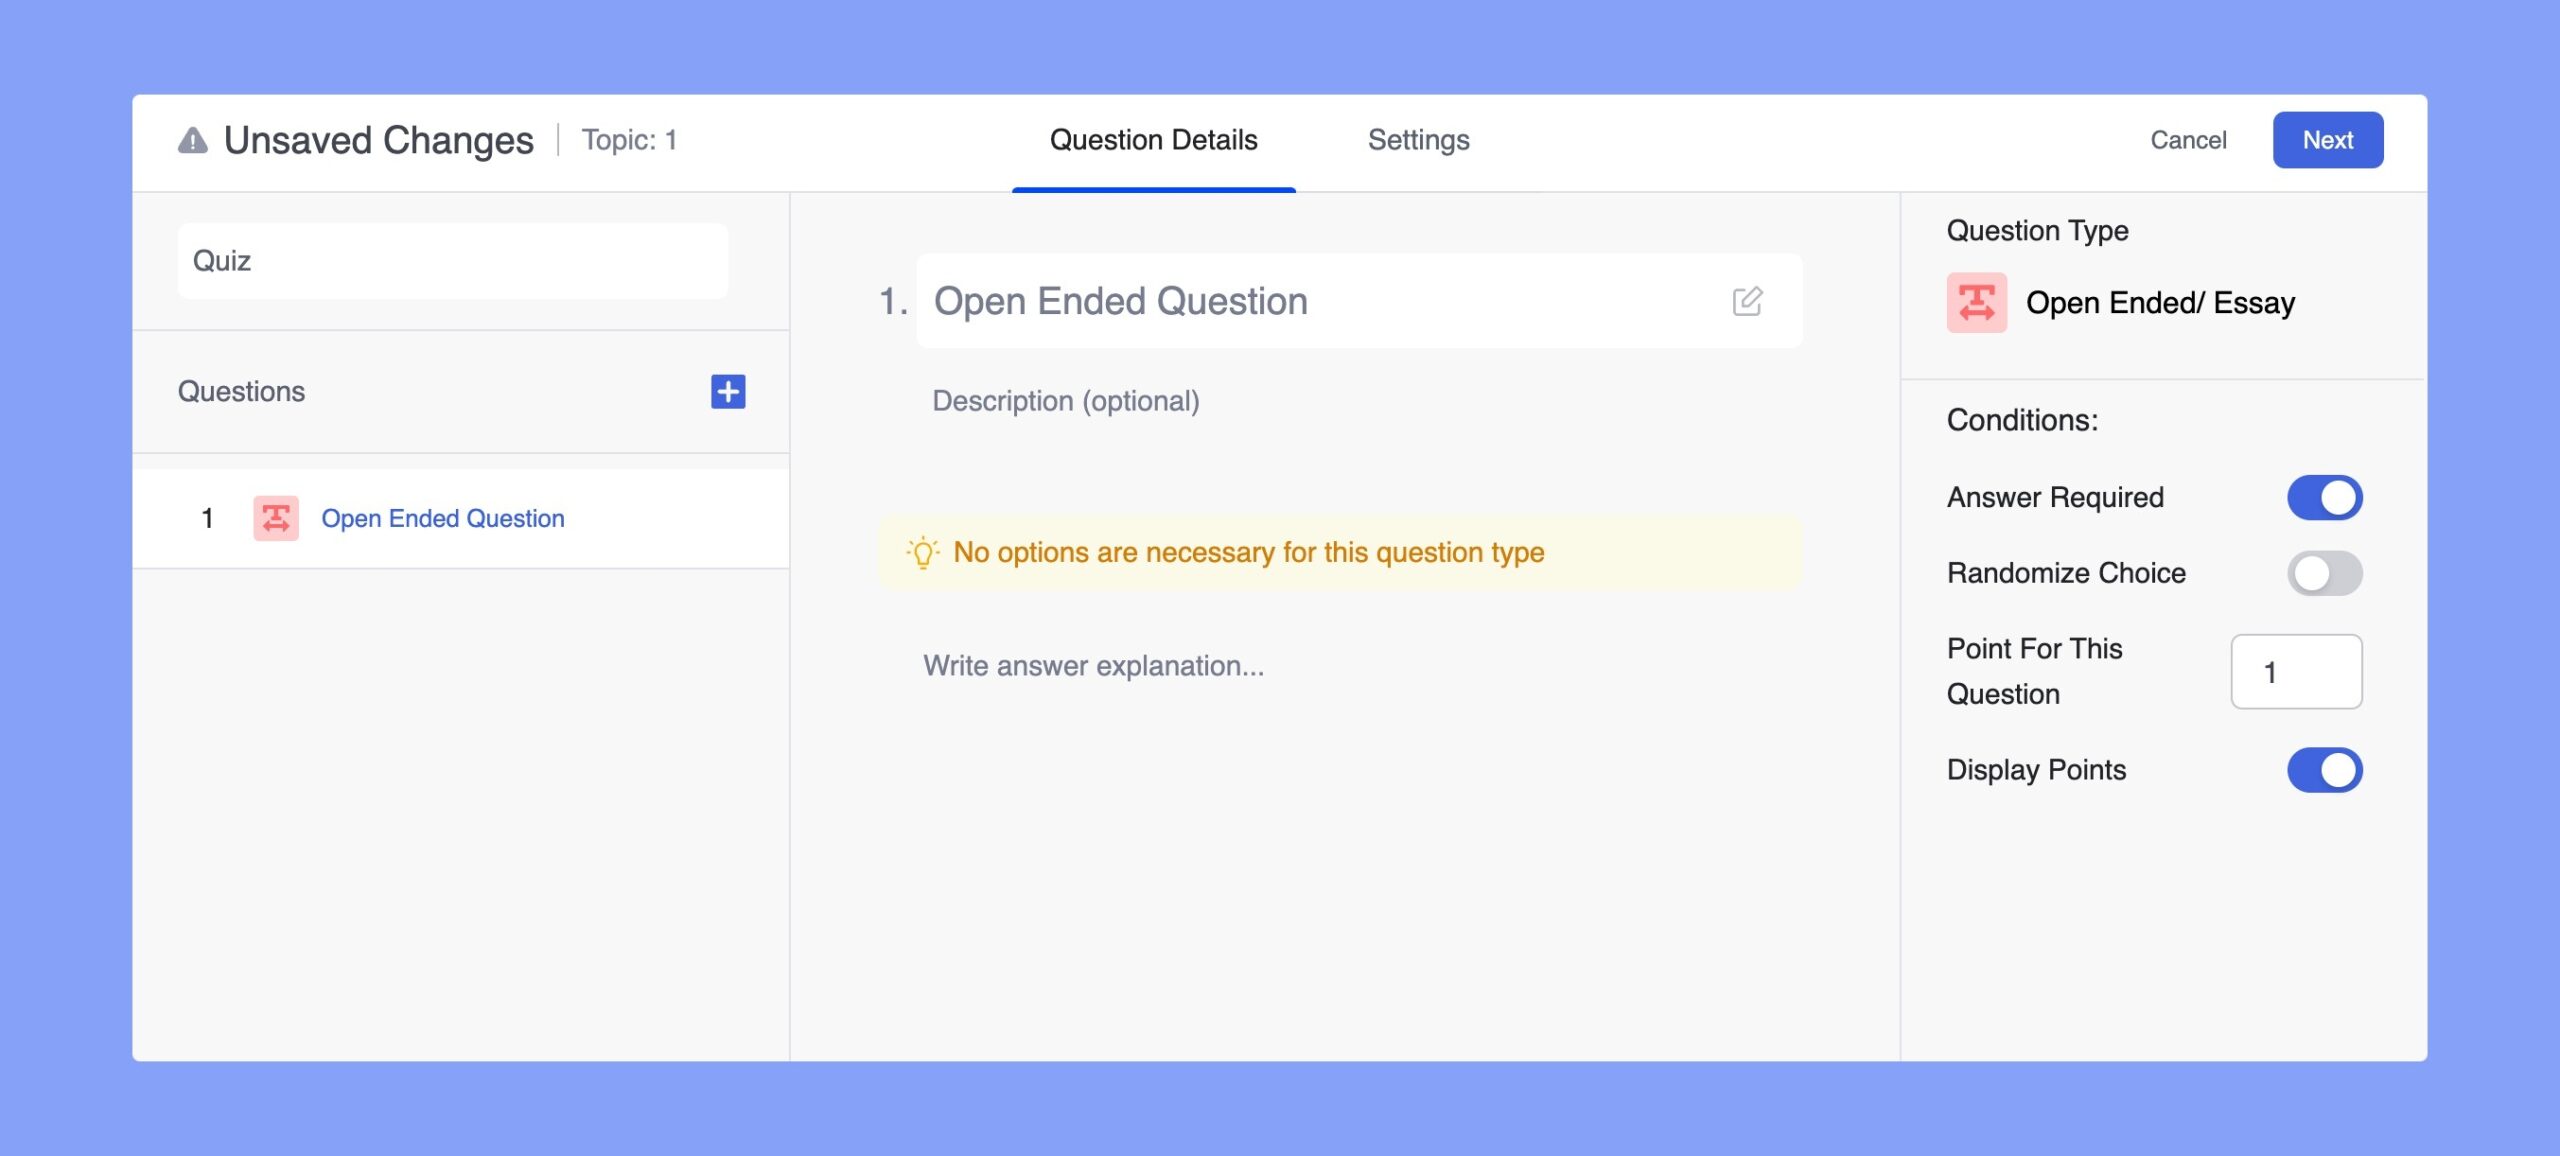This screenshot has width=2560, height=1156.
Task: Click the Open Ended icon next to question type label
Action: (1977, 300)
